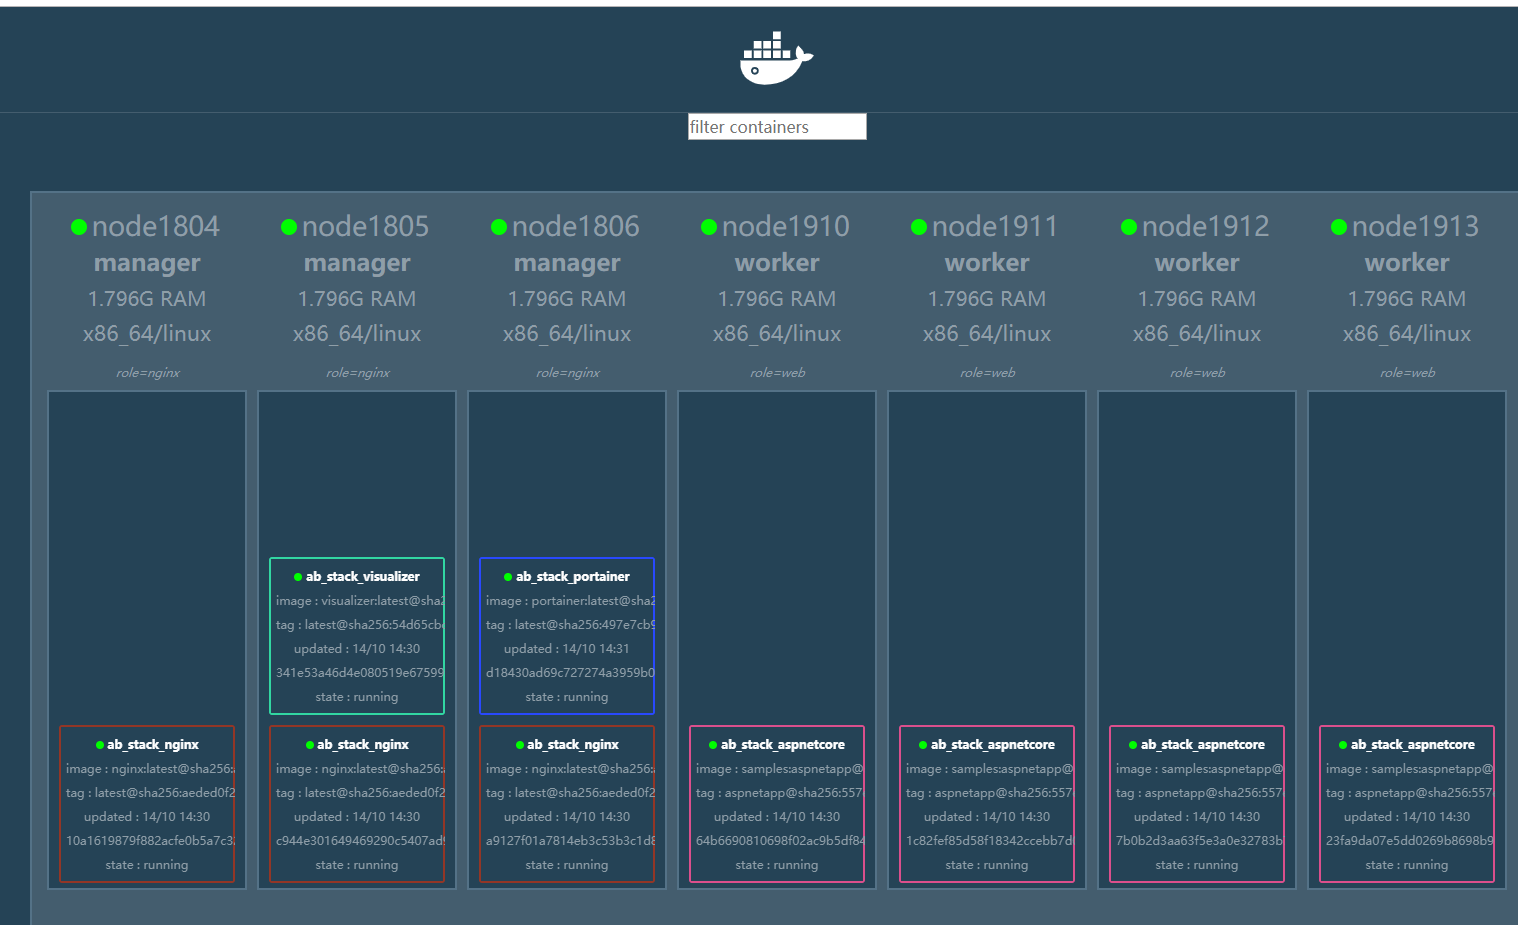The height and width of the screenshot is (925, 1518).
Task: Click the status dot on node1912's ab_stack_aspnetcore
Action: (1133, 745)
